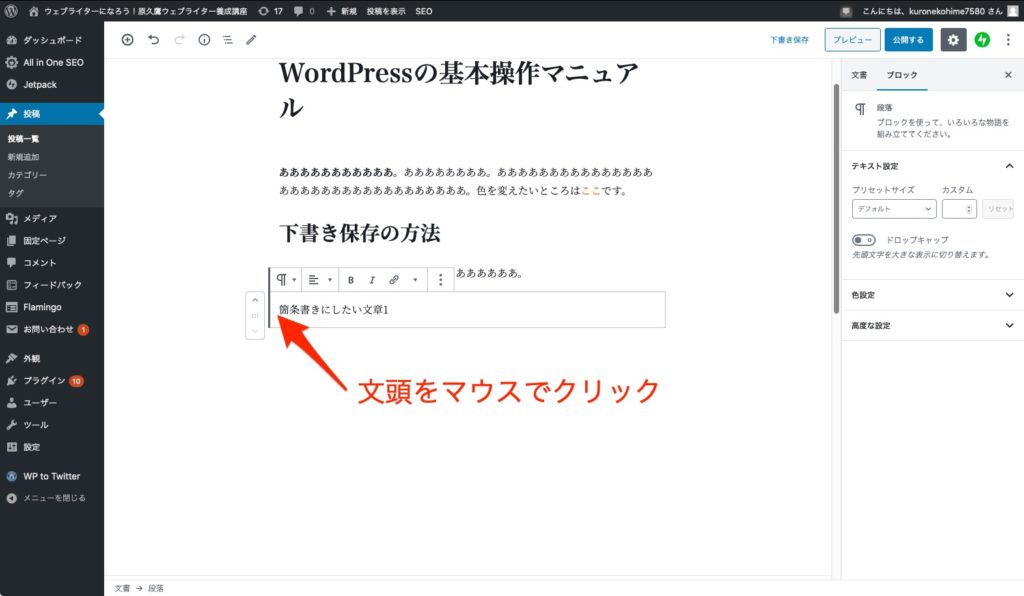Click the custom font size field
This screenshot has height=596, width=1024.
pos(959,209)
